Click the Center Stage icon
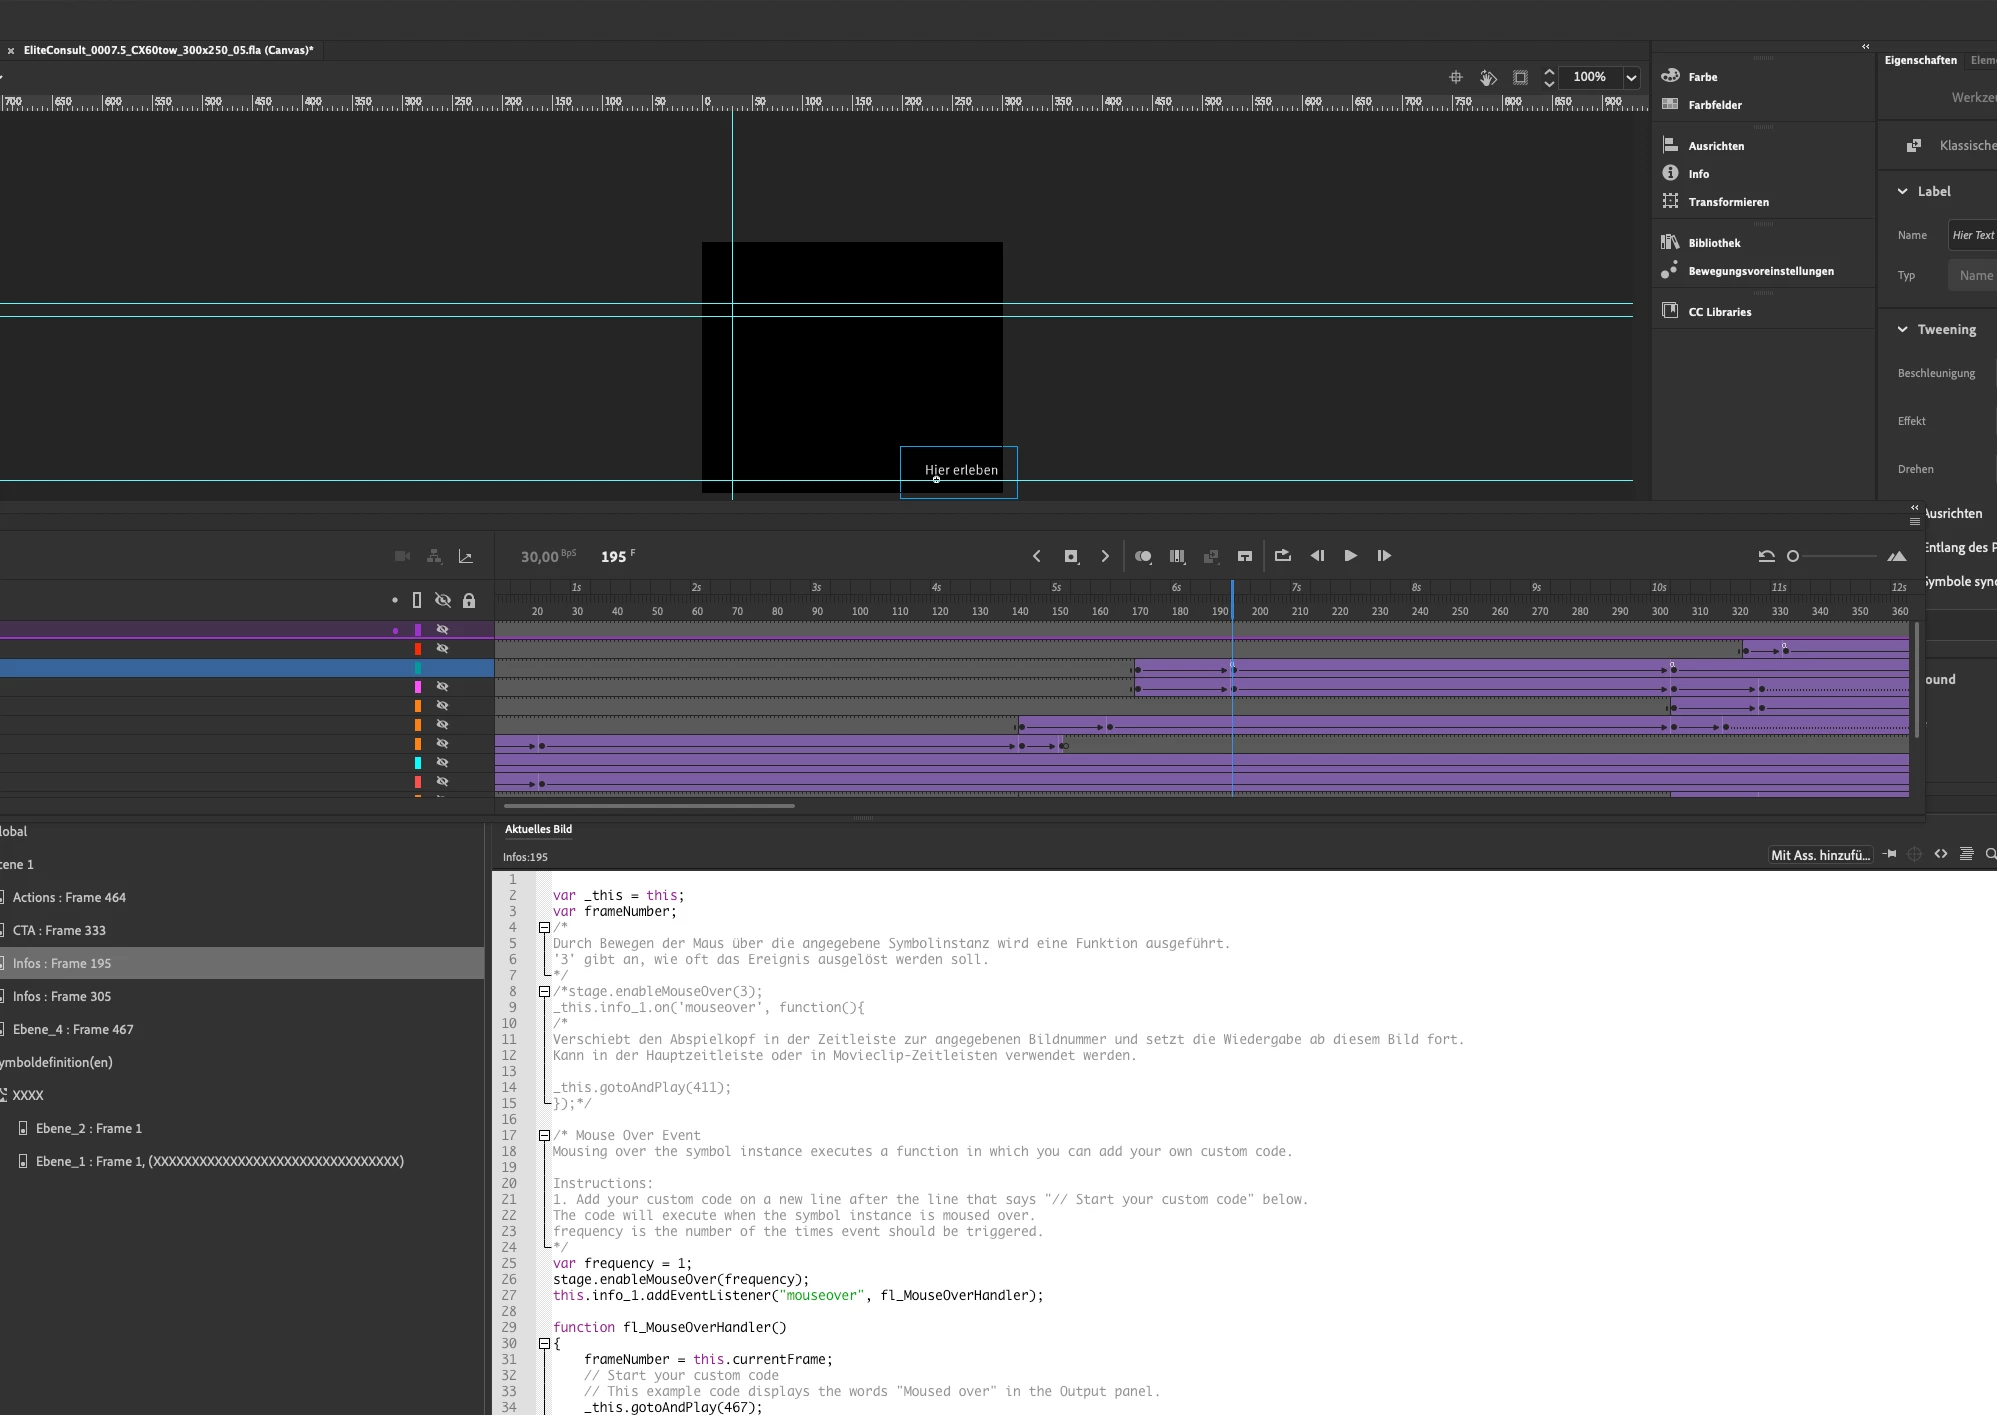The image size is (1997, 1415). [1456, 77]
